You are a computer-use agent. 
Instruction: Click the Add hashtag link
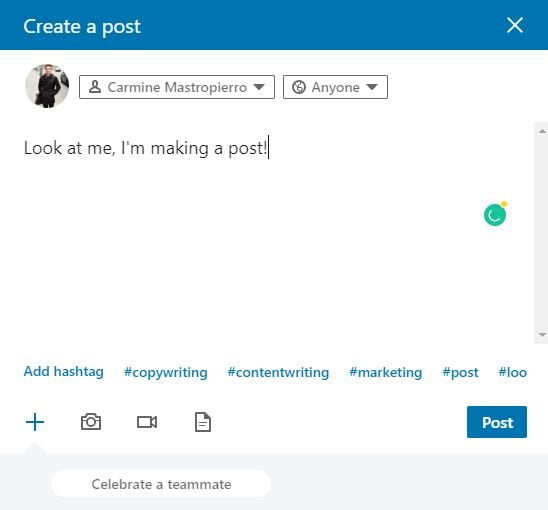coord(64,372)
